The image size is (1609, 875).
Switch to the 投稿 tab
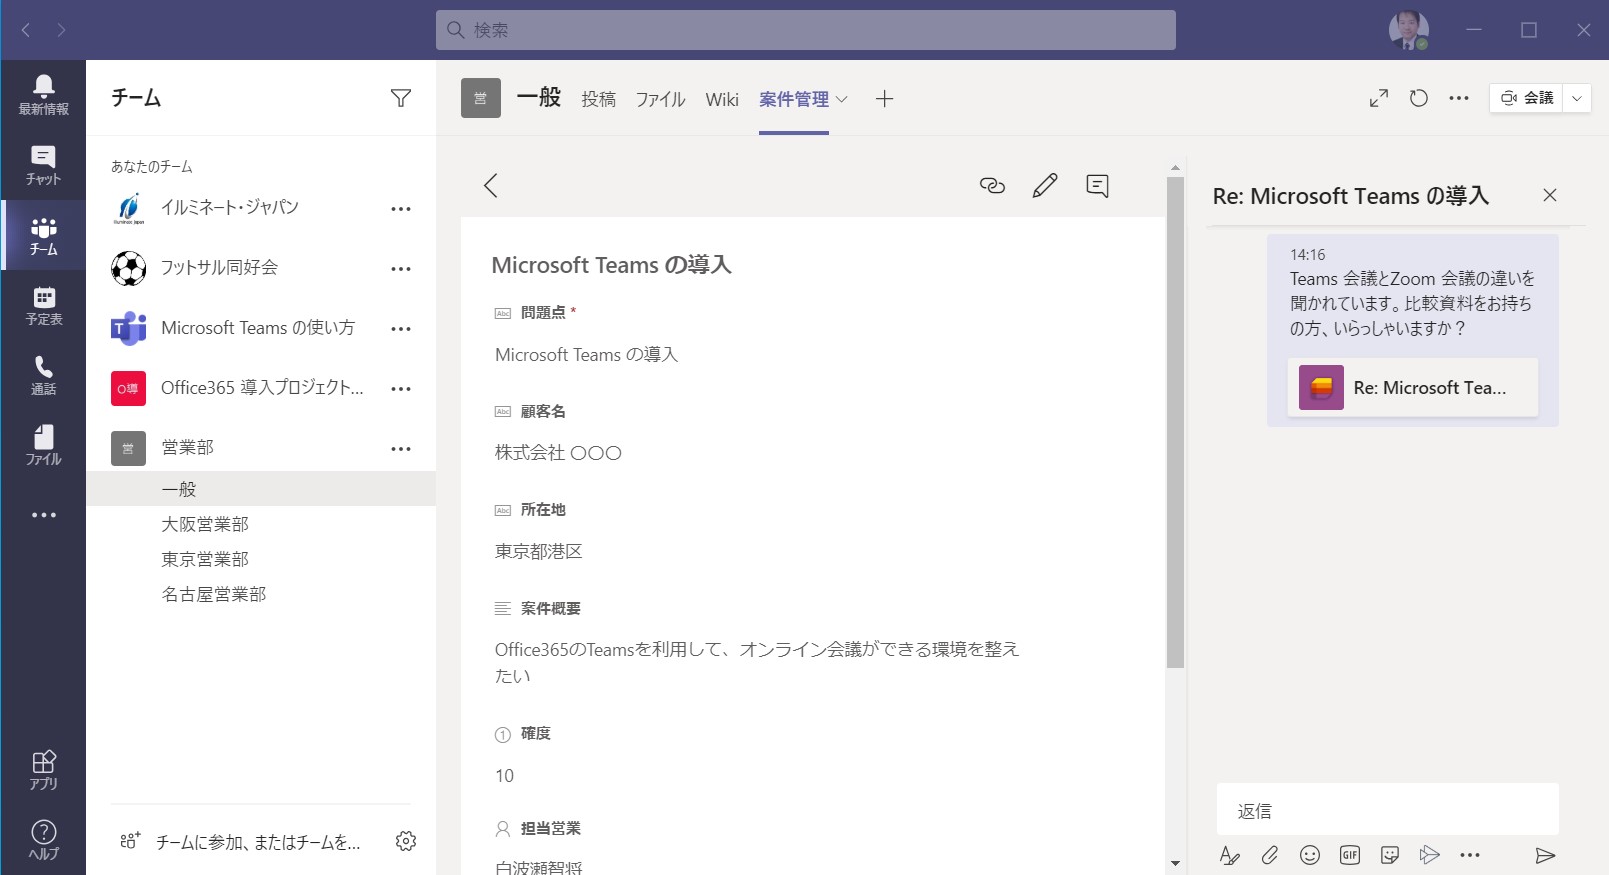click(599, 99)
